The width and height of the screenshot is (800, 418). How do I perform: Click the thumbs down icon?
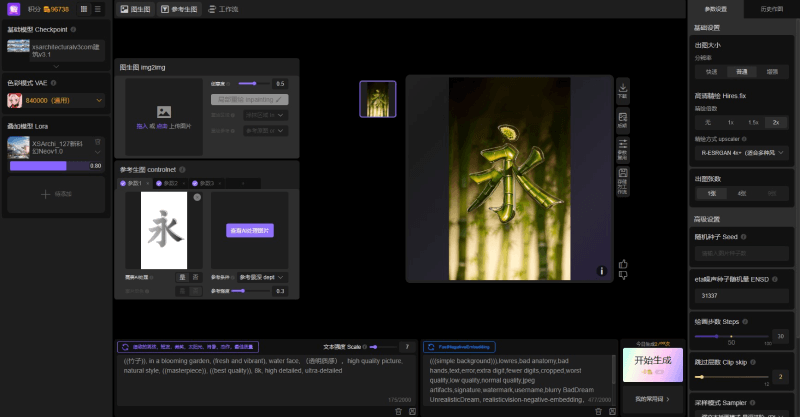click(x=624, y=277)
